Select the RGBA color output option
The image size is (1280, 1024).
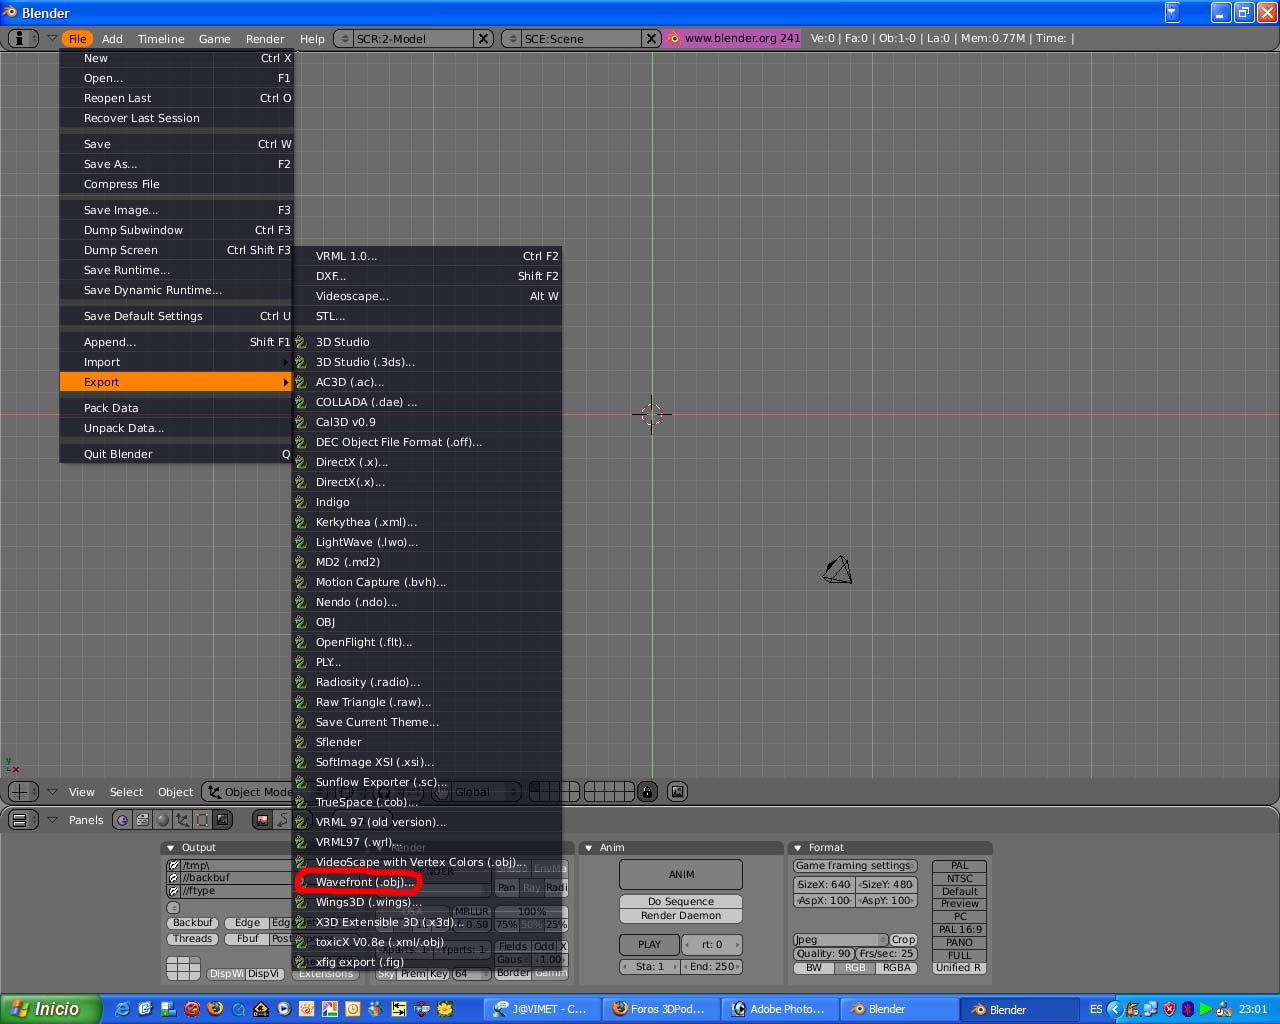coord(897,968)
